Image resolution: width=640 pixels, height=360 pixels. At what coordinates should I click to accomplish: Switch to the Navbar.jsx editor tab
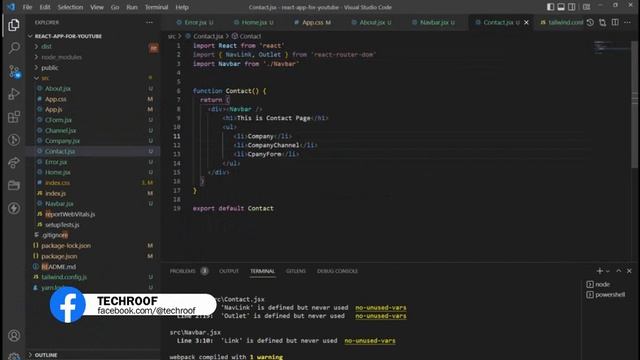pyautogui.click(x=433, y=22)
